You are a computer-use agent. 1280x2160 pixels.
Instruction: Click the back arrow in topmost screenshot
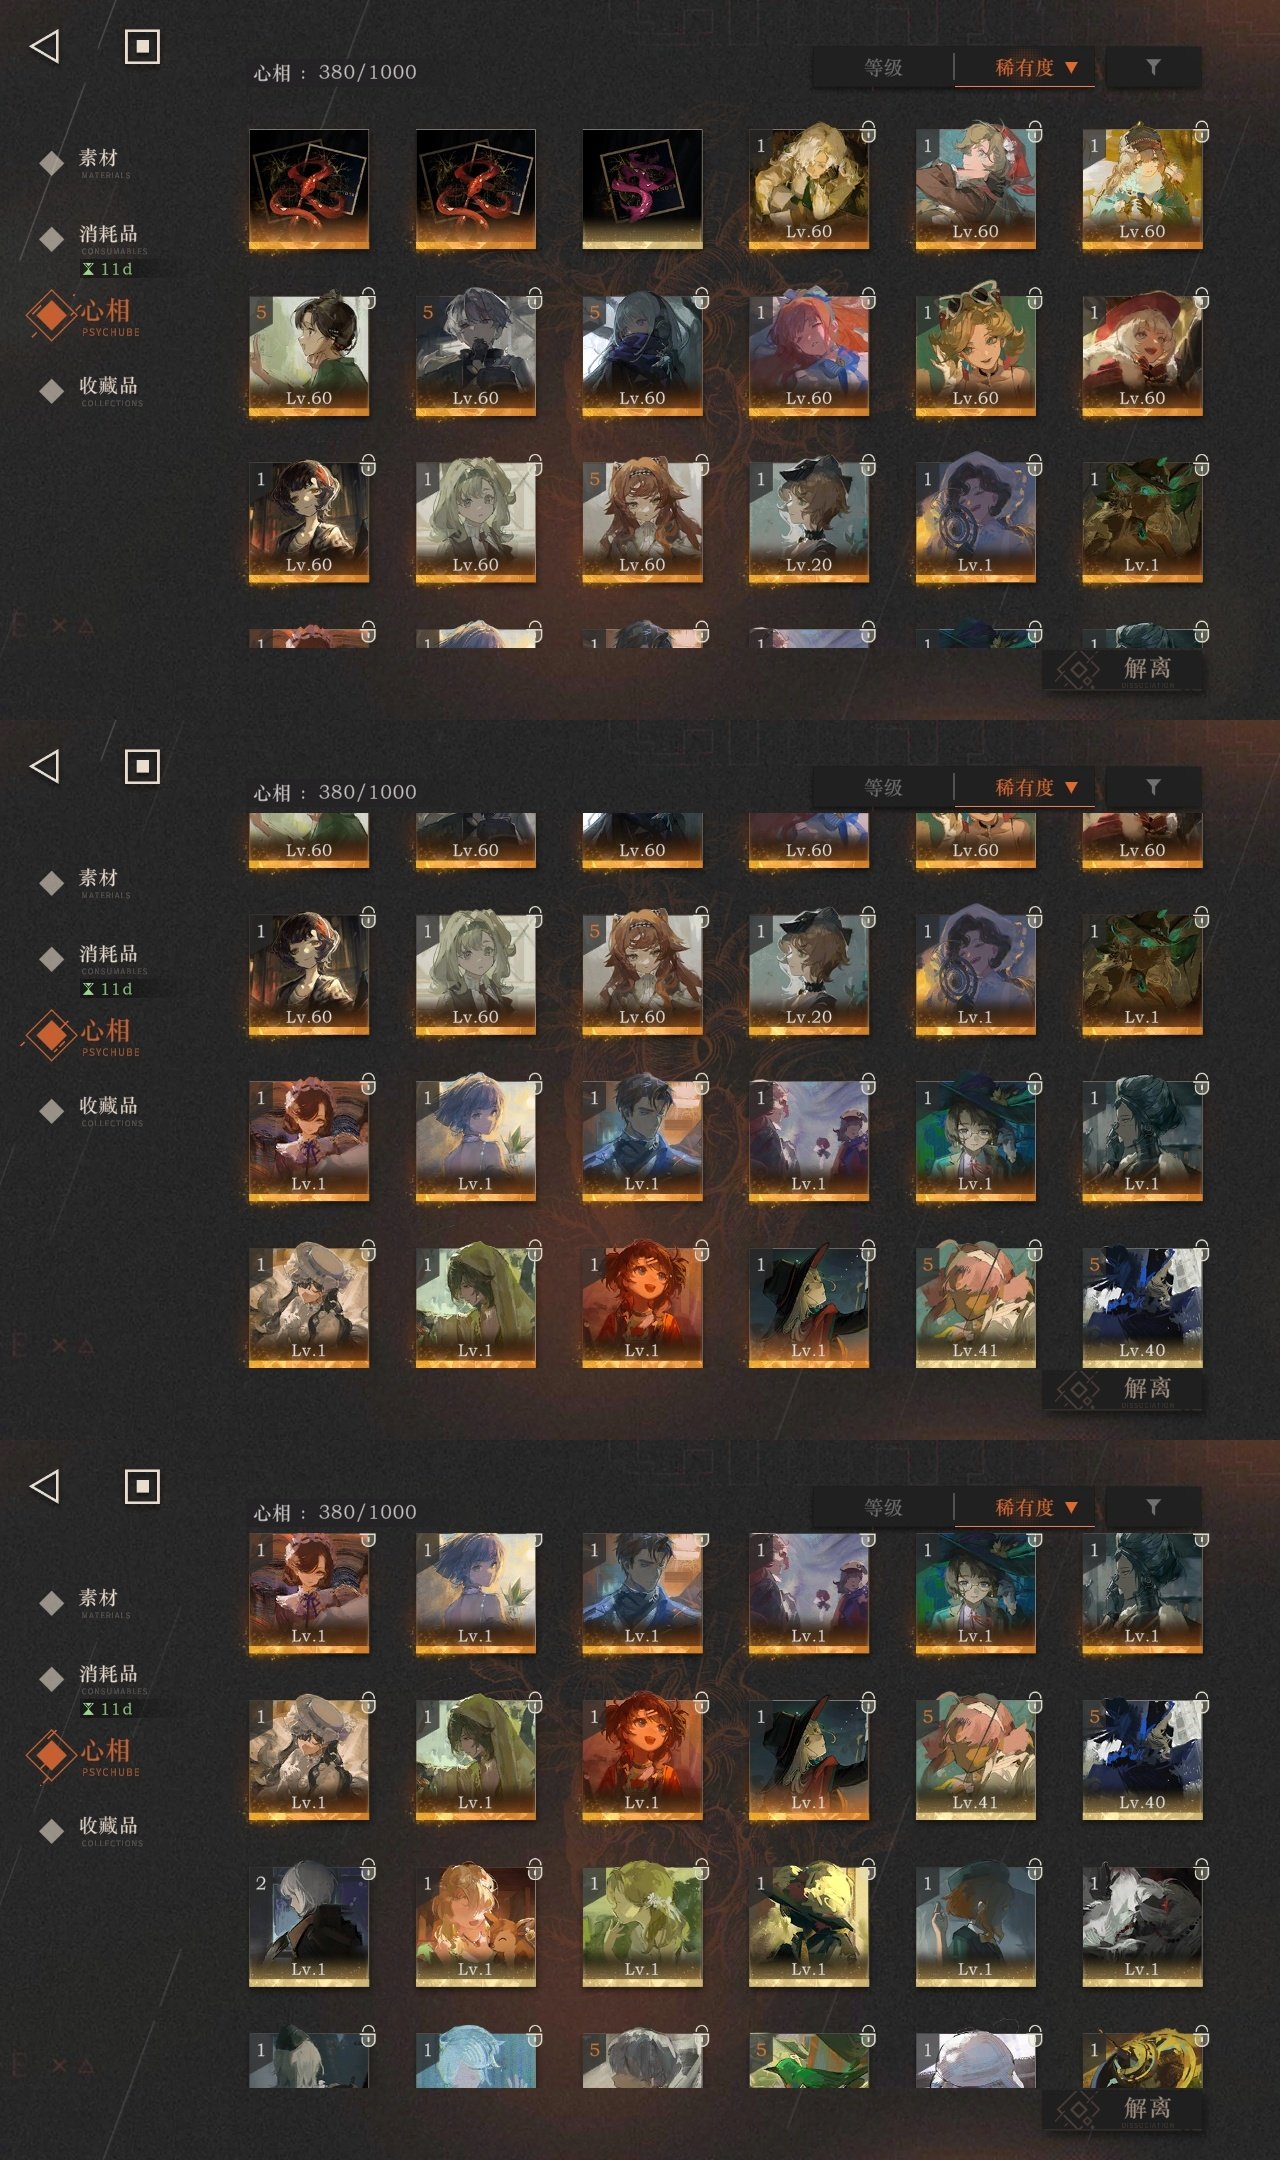pos(45,46)
